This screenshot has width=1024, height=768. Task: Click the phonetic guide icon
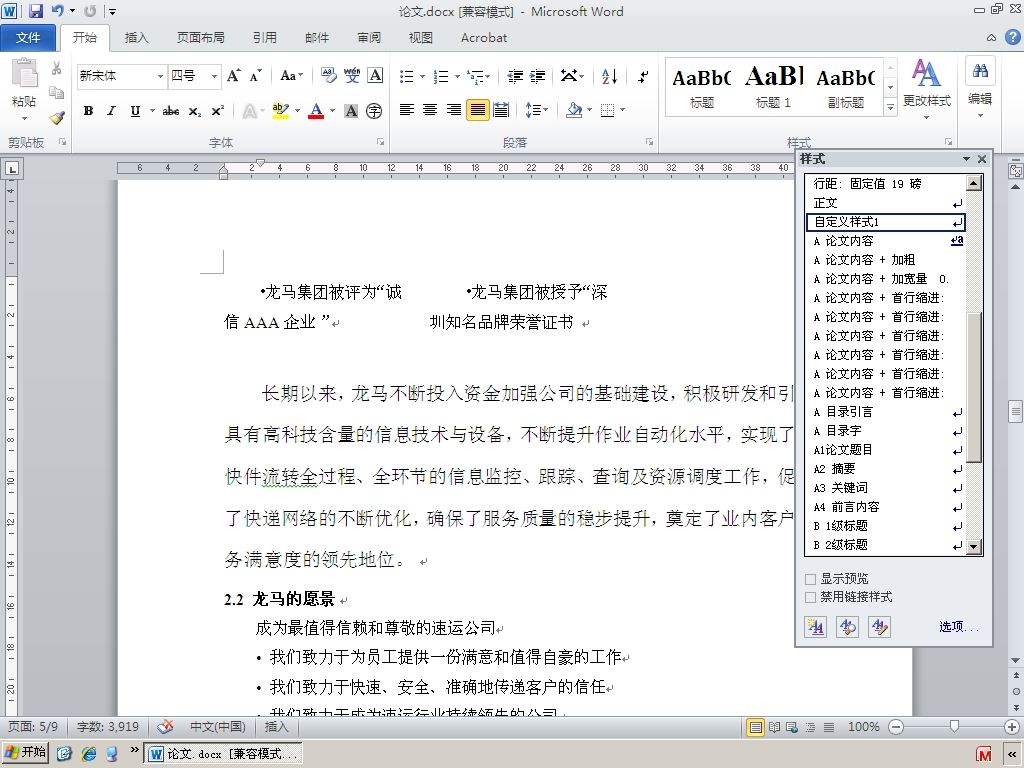coord(352,76)
